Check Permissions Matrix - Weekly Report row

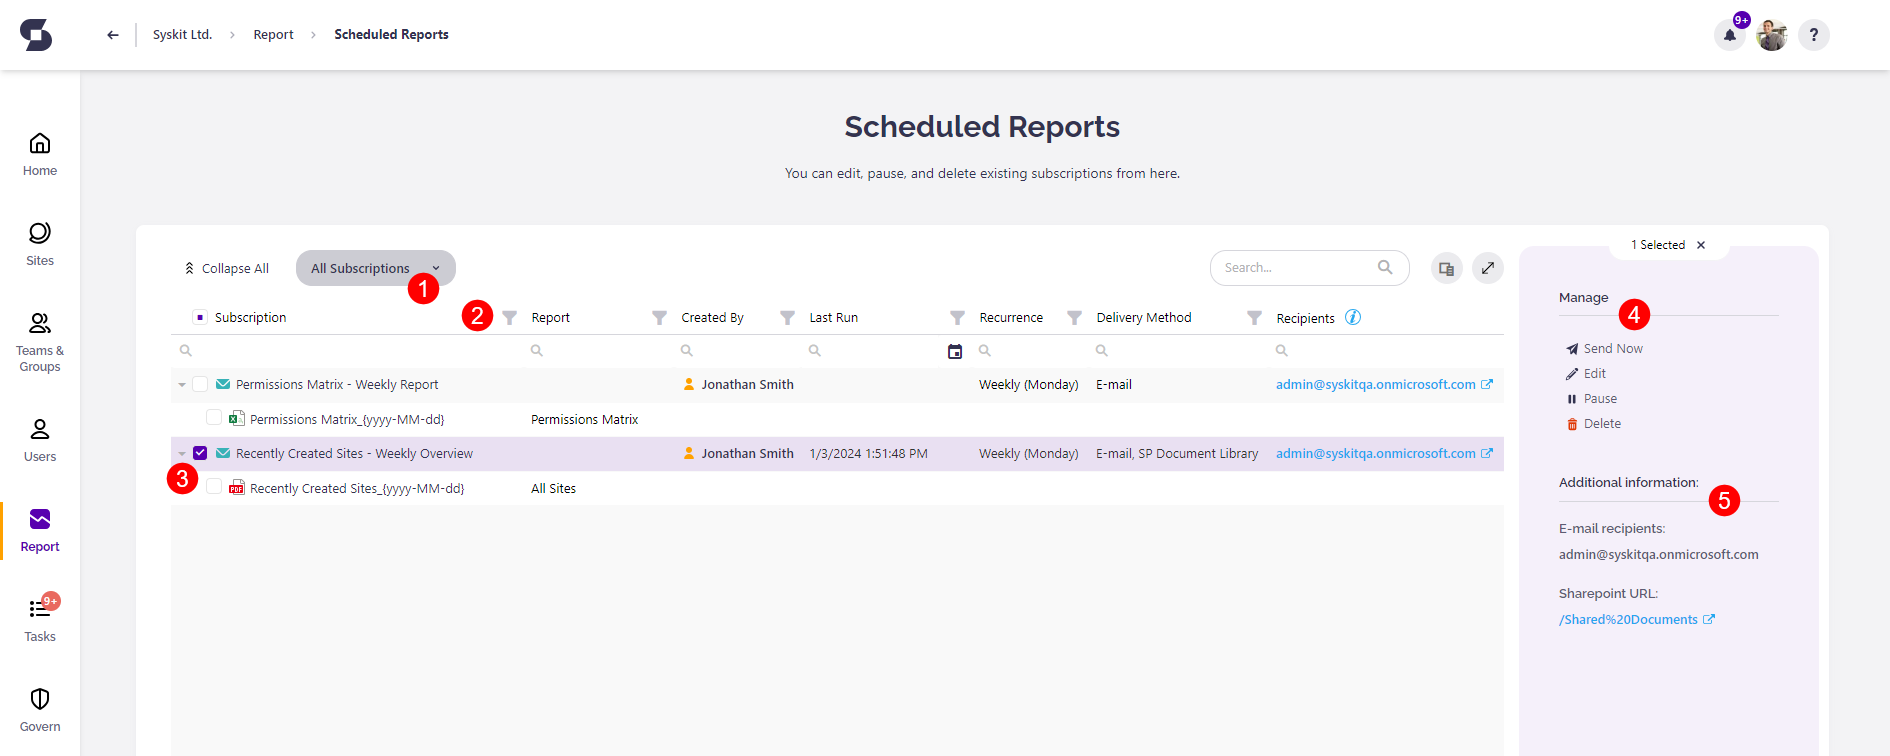[200, 384]
